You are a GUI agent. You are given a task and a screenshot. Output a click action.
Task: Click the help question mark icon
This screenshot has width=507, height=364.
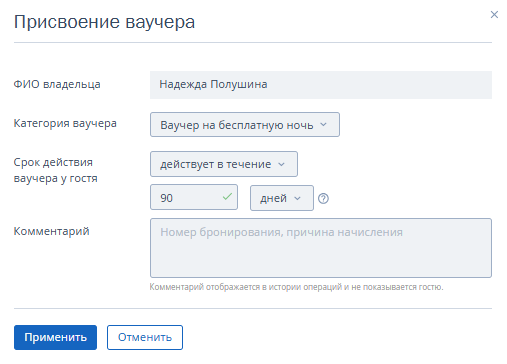coord(323,199)
